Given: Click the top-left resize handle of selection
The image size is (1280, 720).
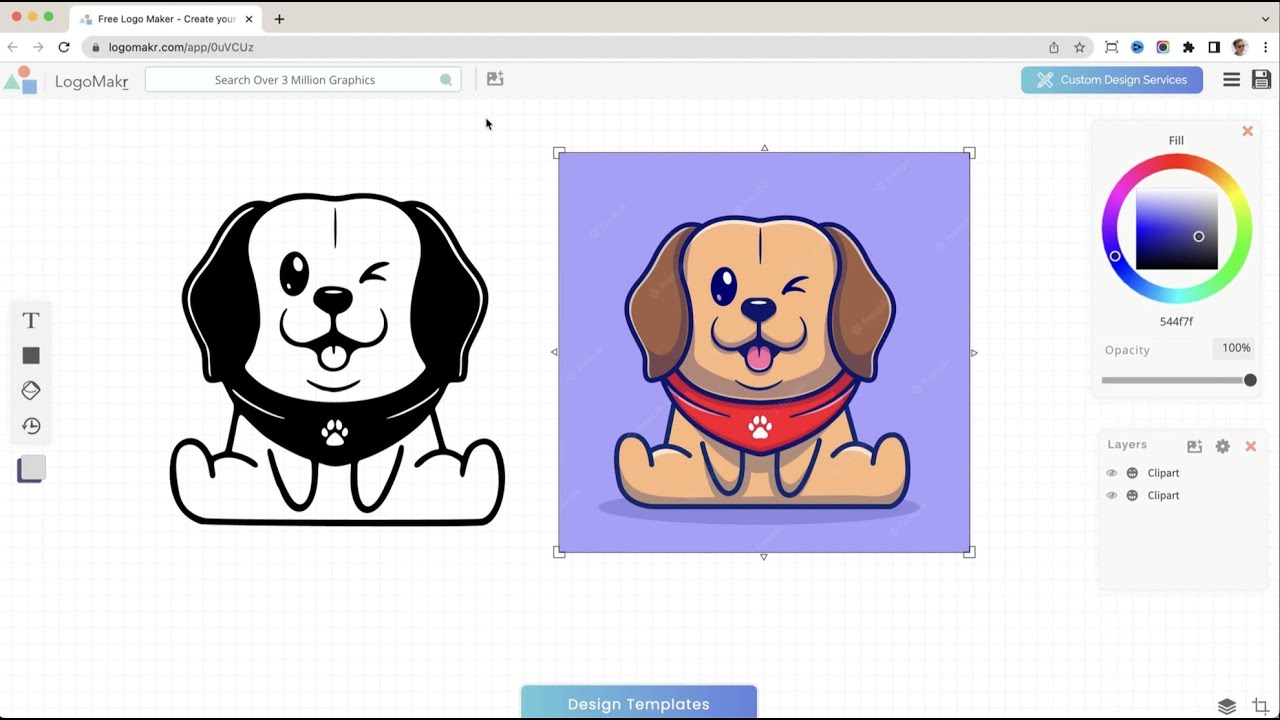Looking at the screenshot, I should pyautogui.click(x=559, y=153).
